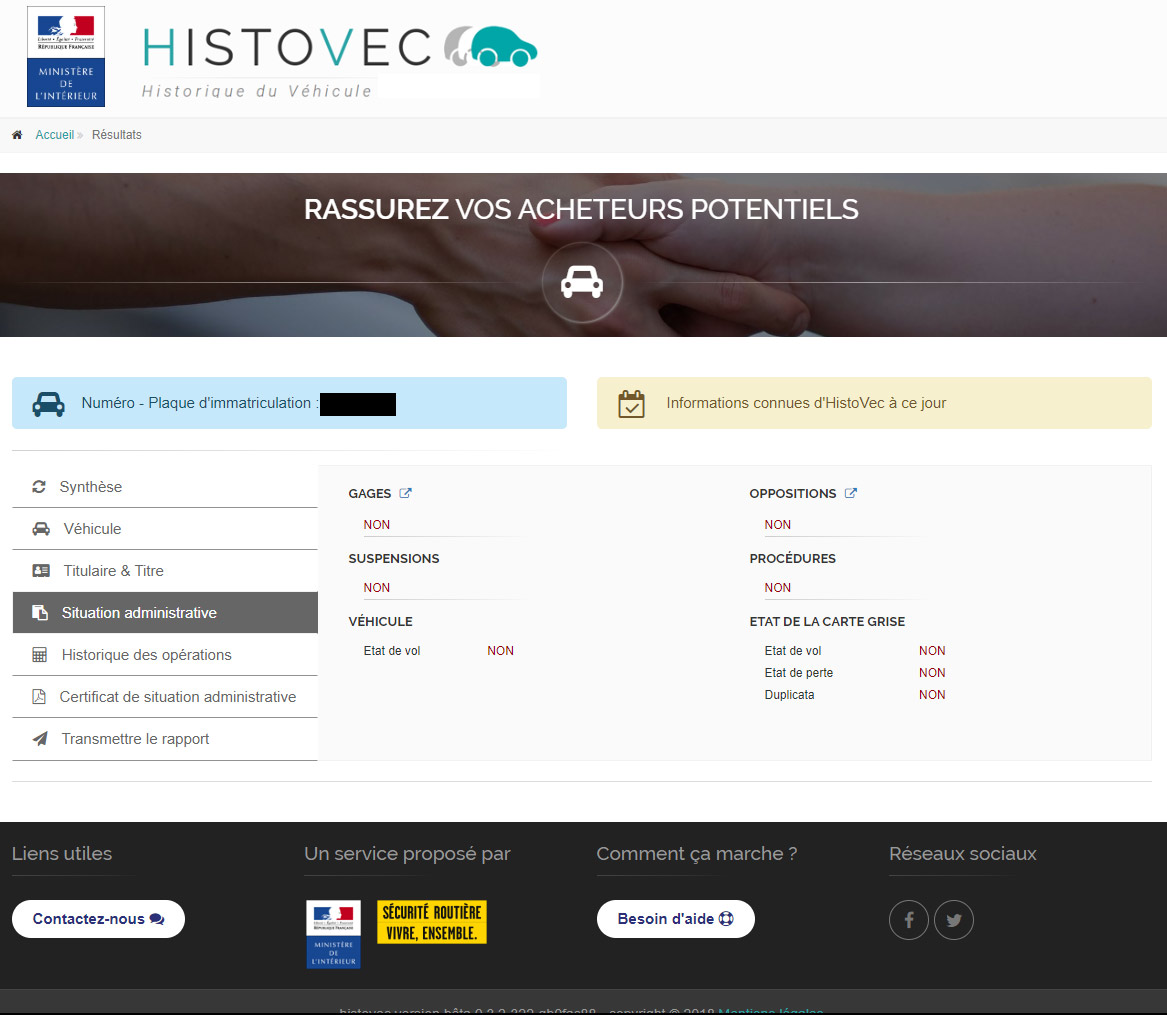
Task: Open Certificat de situation administrative tab
Action: pos(165,697)
